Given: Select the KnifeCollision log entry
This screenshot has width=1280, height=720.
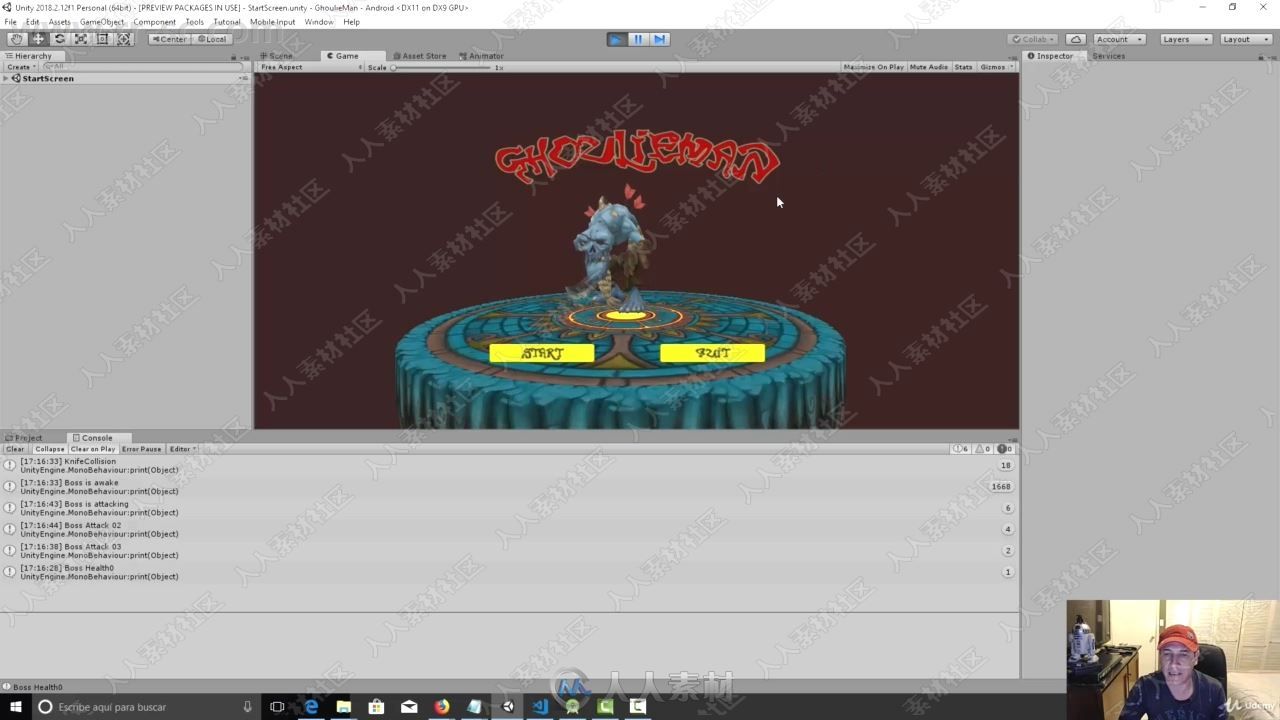Looking at the screenshot, I should click(x=509, y=465).
